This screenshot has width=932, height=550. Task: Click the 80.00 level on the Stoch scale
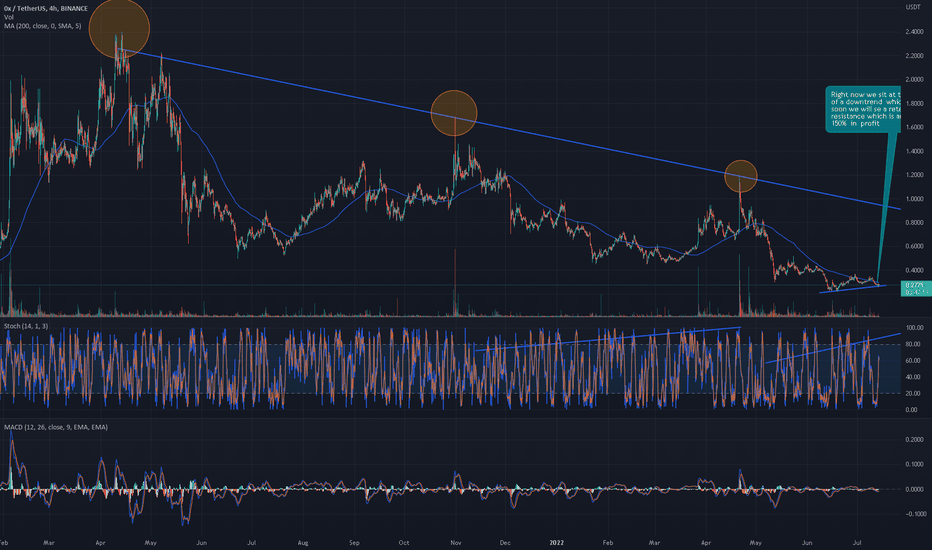(914, 344)
